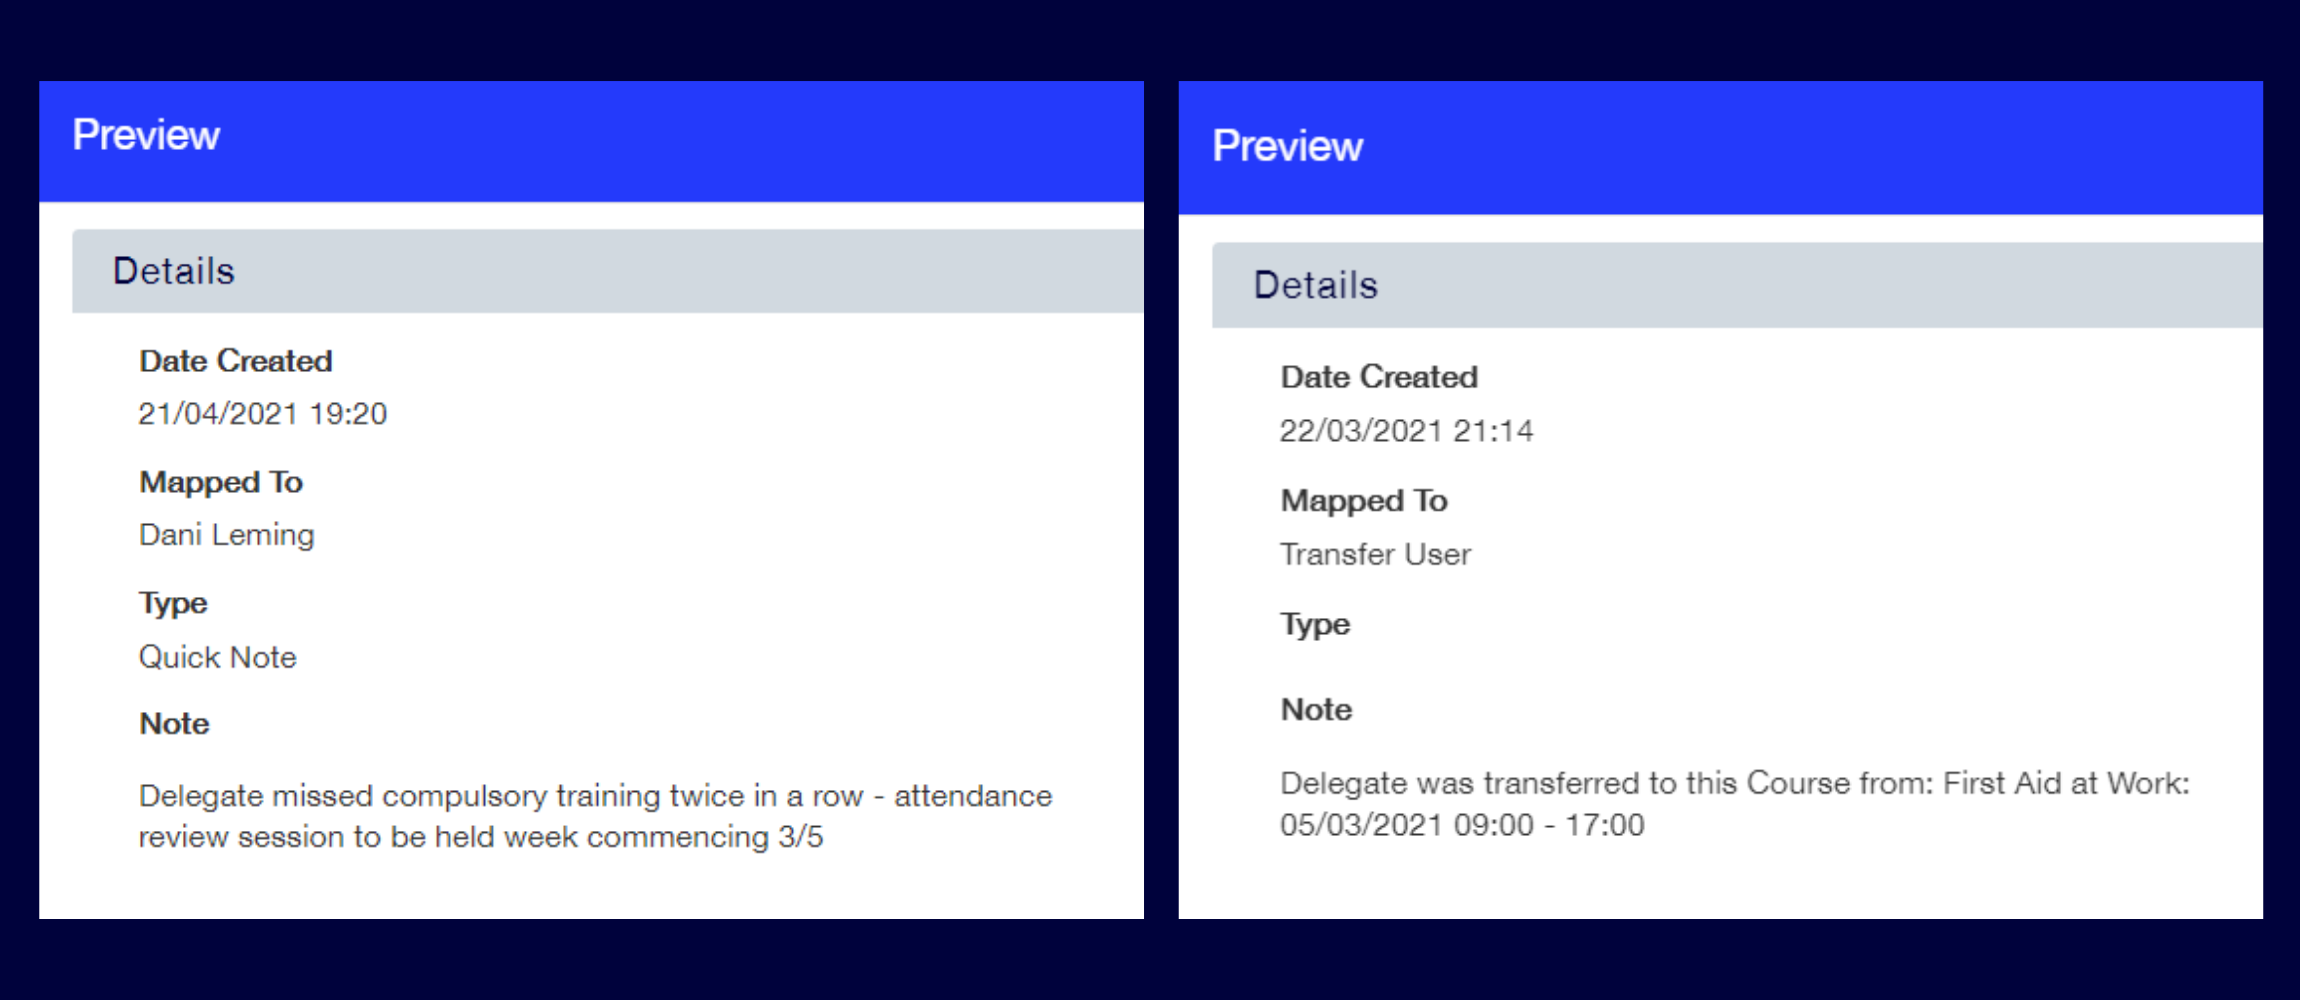Select the Quick Note type value
This screenshot has height=1000, width=2300.
(x=217, y=657)
